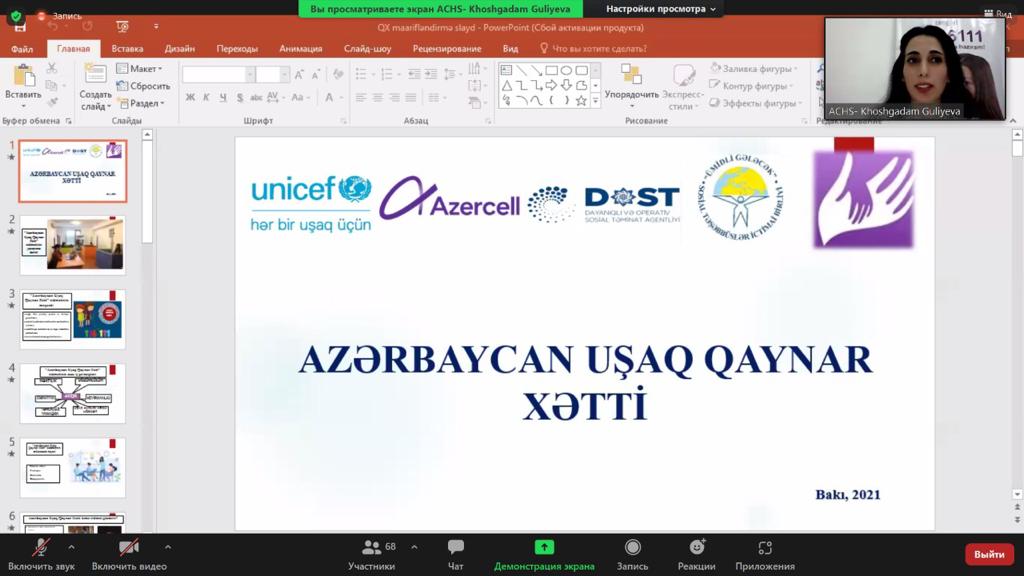Click the Zoom encryption shield icon
Image resolution: width=1024 pixels, height=576 pixels.
click(x=16, y=16)
